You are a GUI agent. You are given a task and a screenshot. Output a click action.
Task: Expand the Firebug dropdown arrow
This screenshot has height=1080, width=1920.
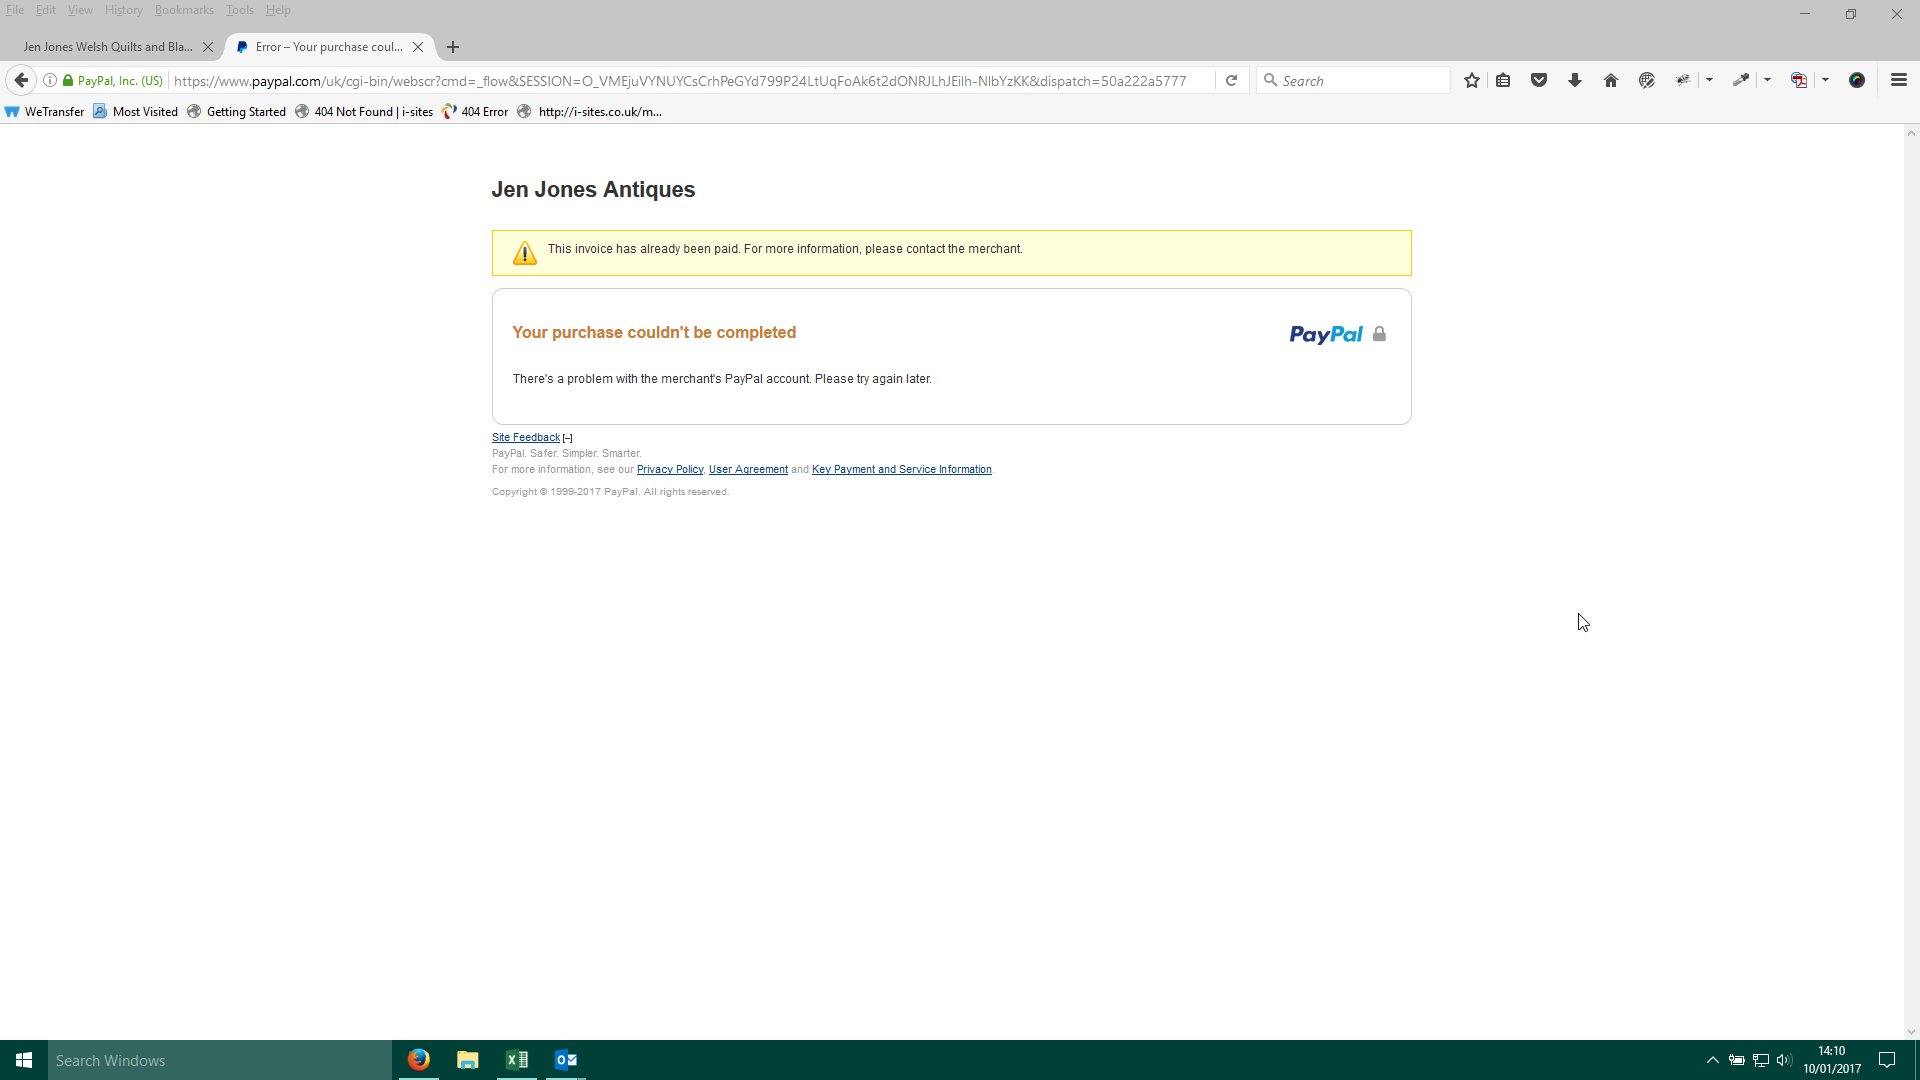[x=1709, y=80]
